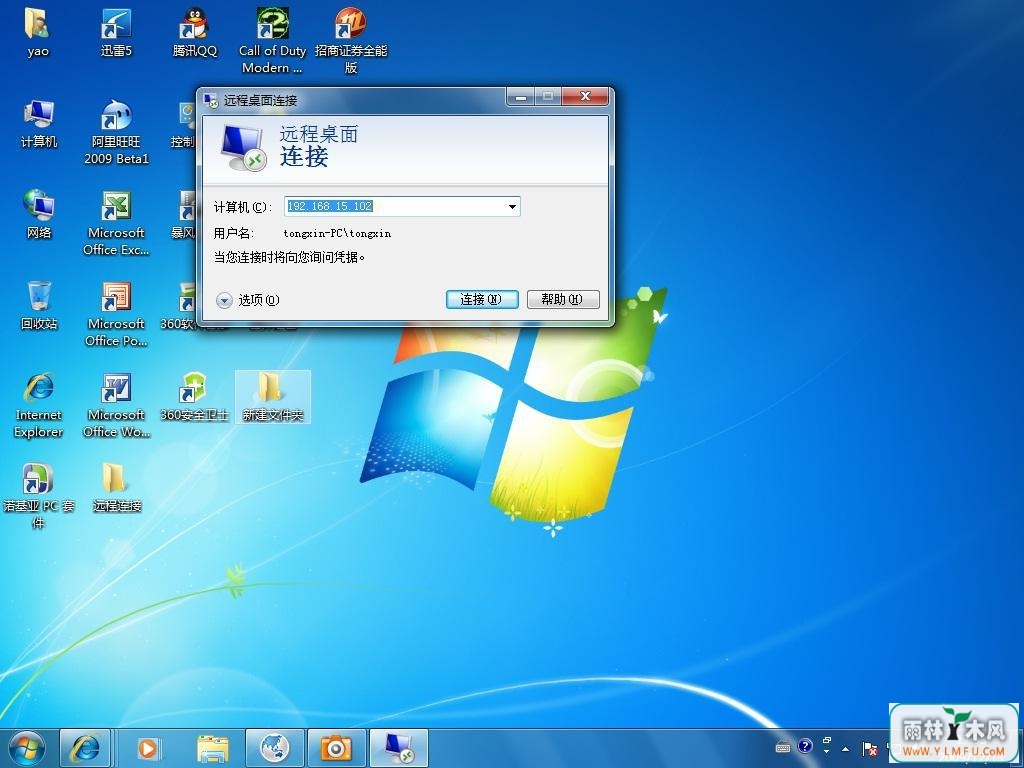Open Windows Media Player from taskbar

tap(149, 748)
